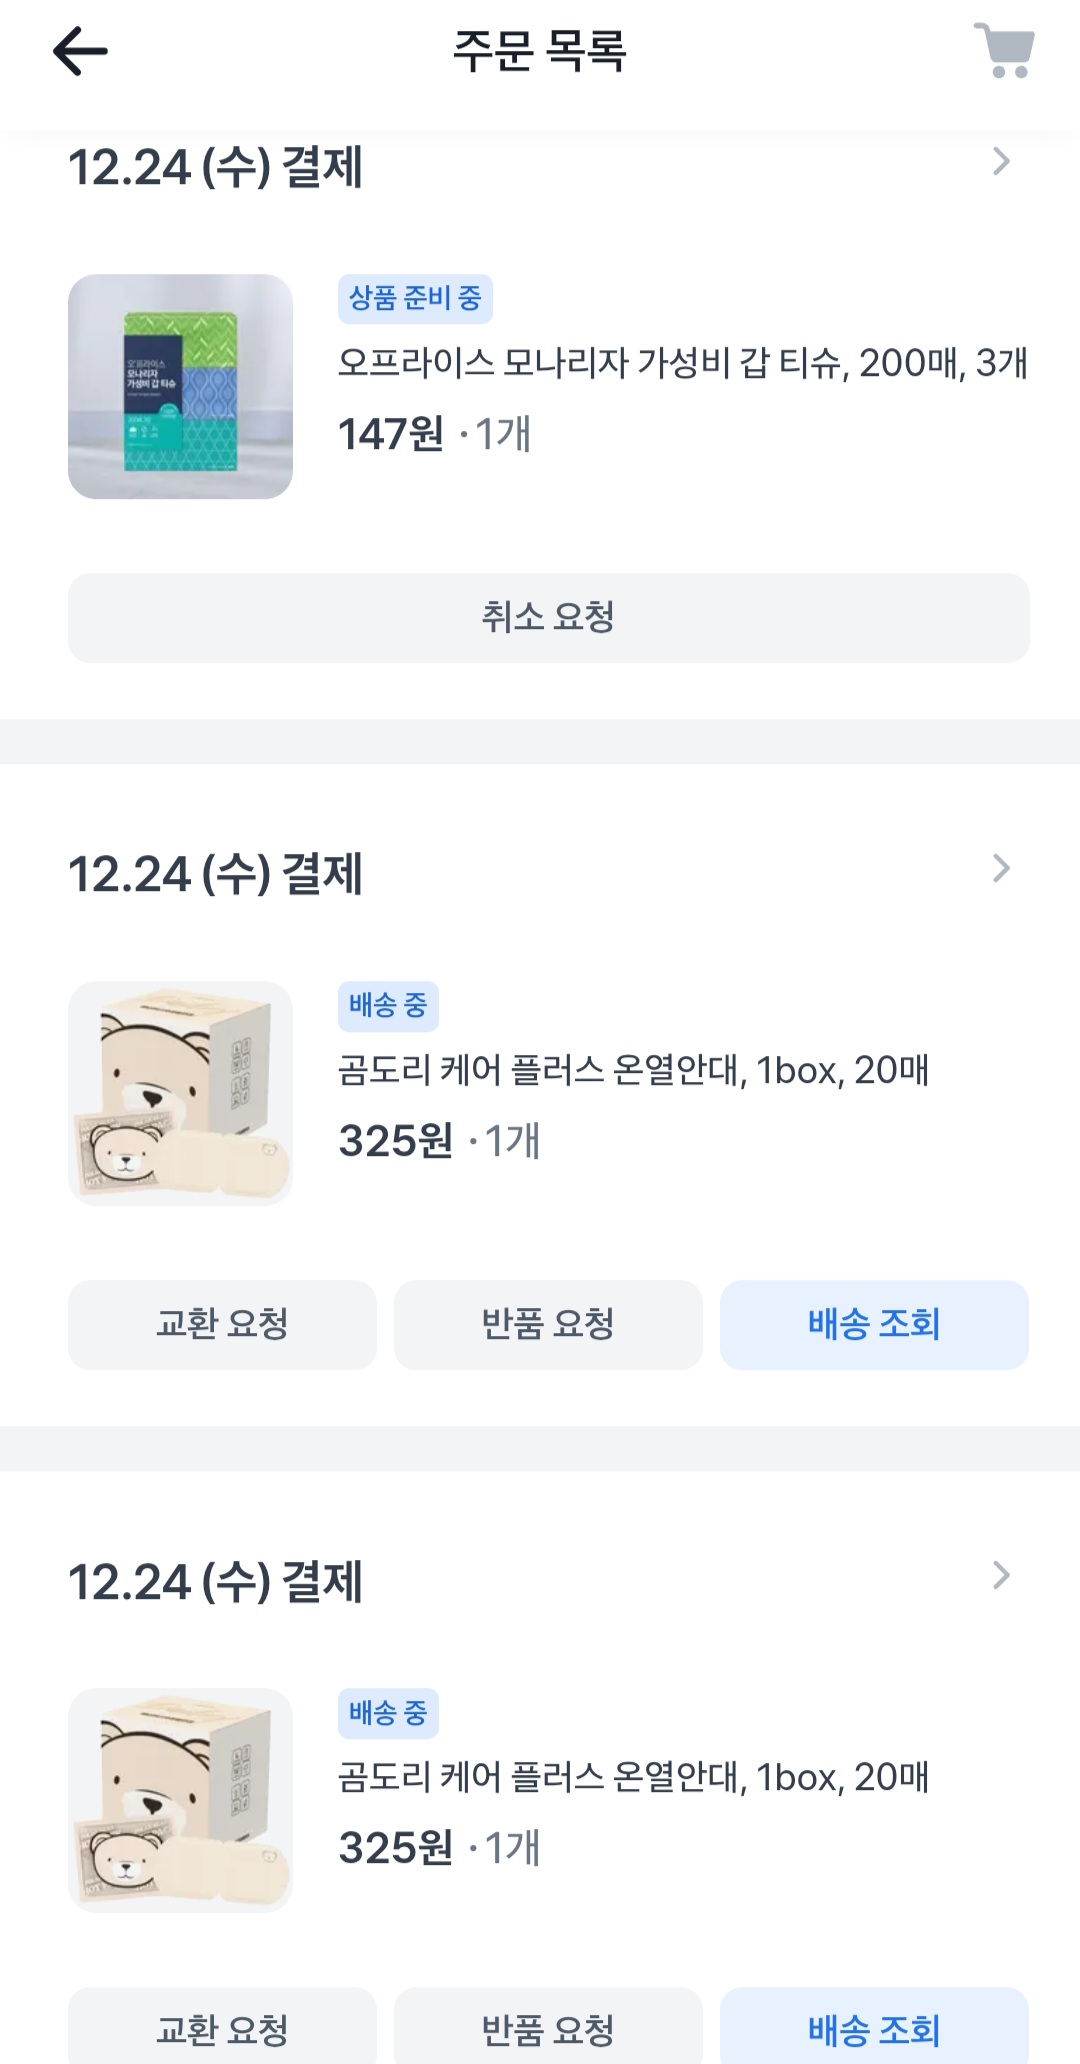Open the 오프라이스 모나리자 tissue product title

[x=682, y=363]
